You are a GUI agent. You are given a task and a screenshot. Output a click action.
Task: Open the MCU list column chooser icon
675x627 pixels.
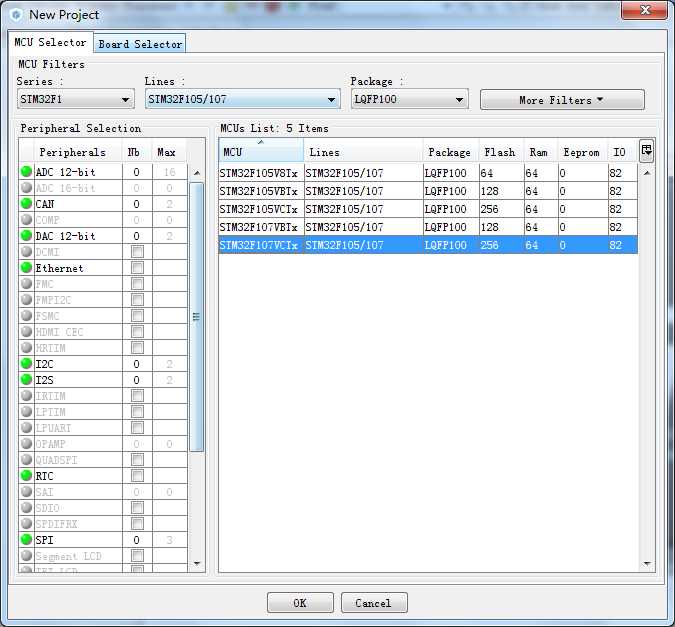click(647, 151)
